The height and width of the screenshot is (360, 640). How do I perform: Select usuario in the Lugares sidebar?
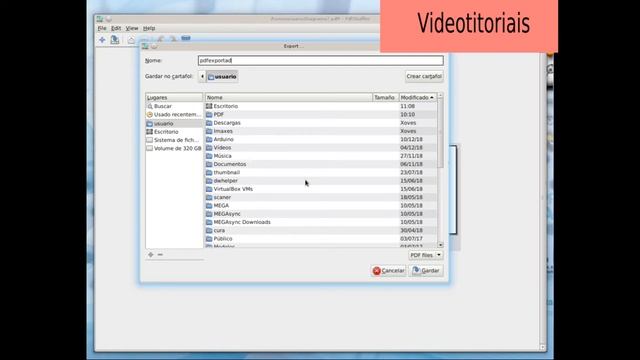(174, 123)
